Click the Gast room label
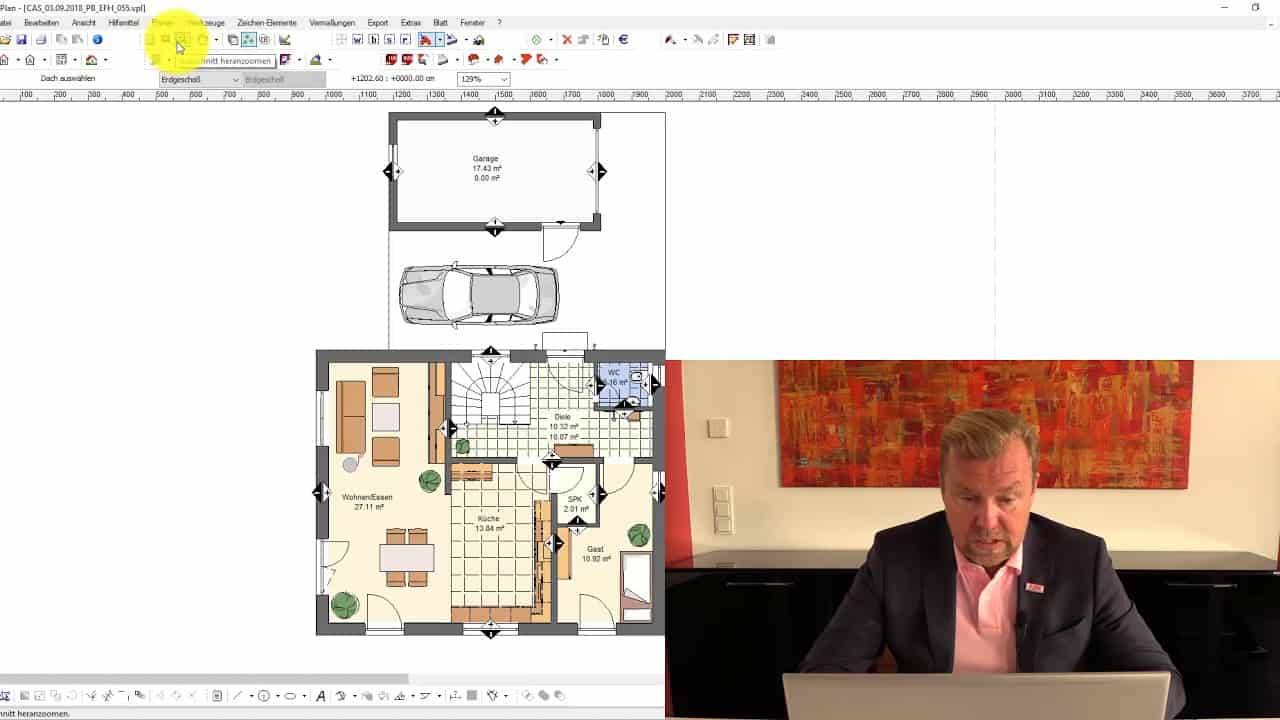The image size is (1280, 720). tap(595, 549)
